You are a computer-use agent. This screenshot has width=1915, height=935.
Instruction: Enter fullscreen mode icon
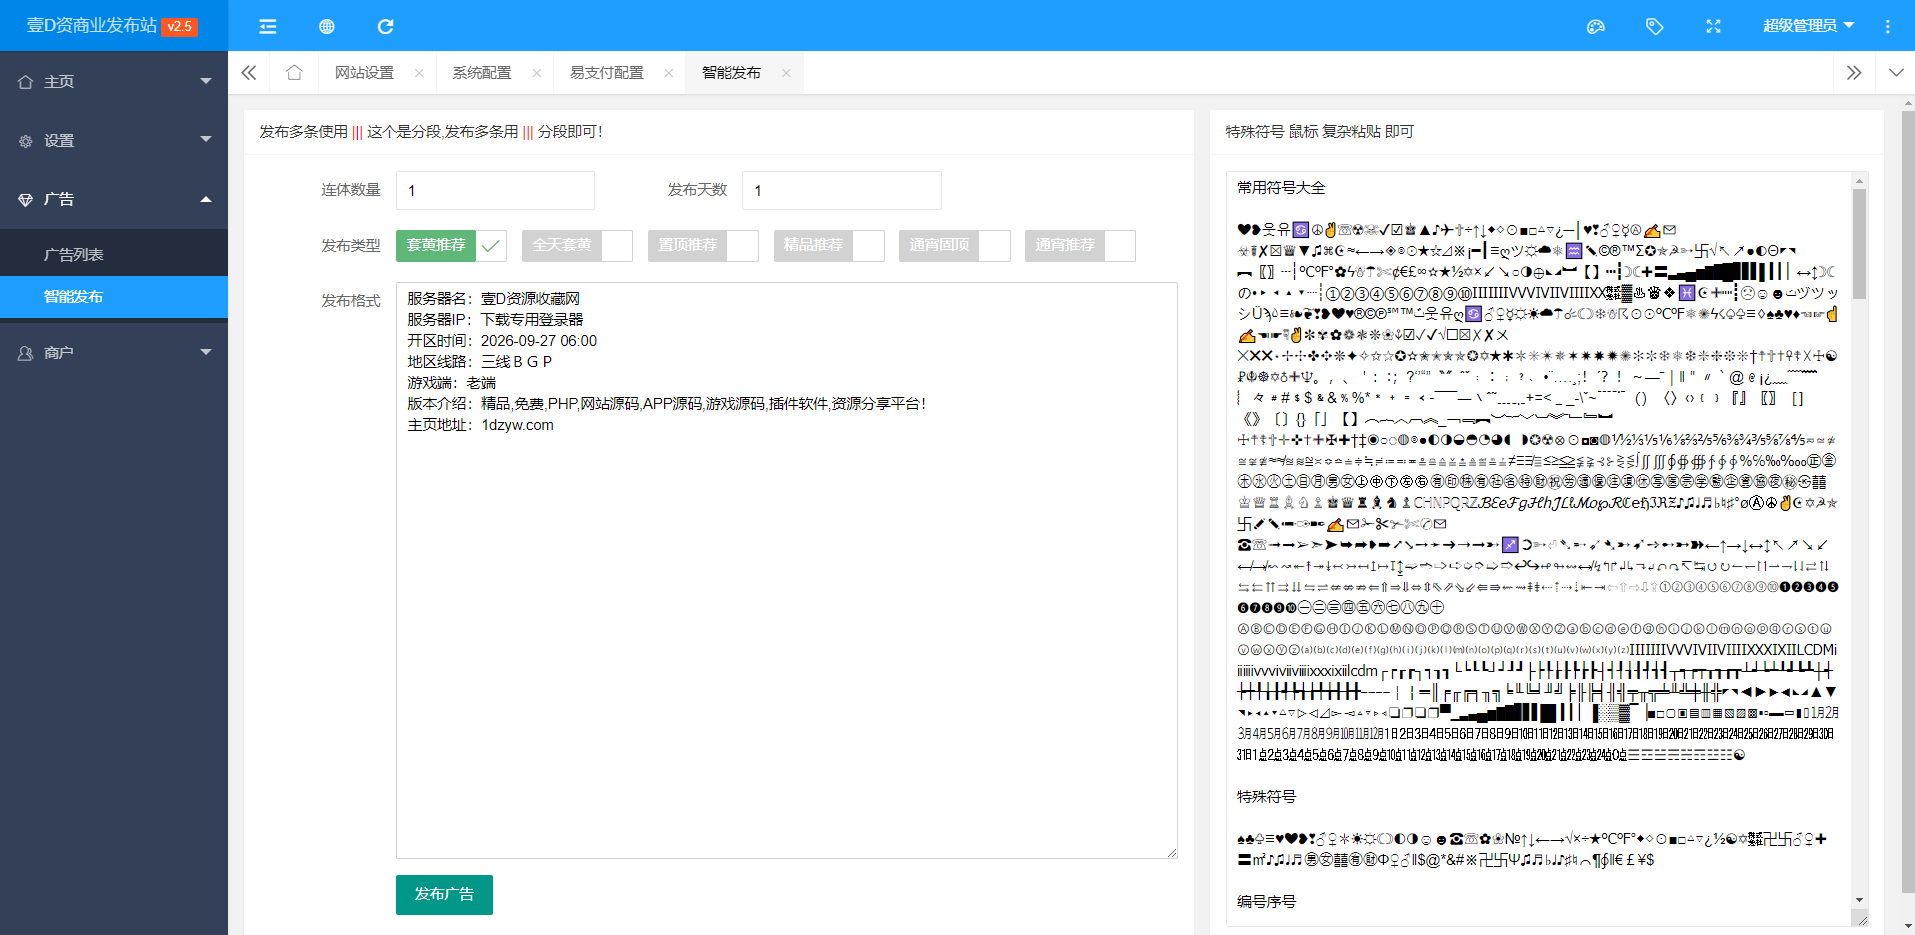pos(1713,26)
